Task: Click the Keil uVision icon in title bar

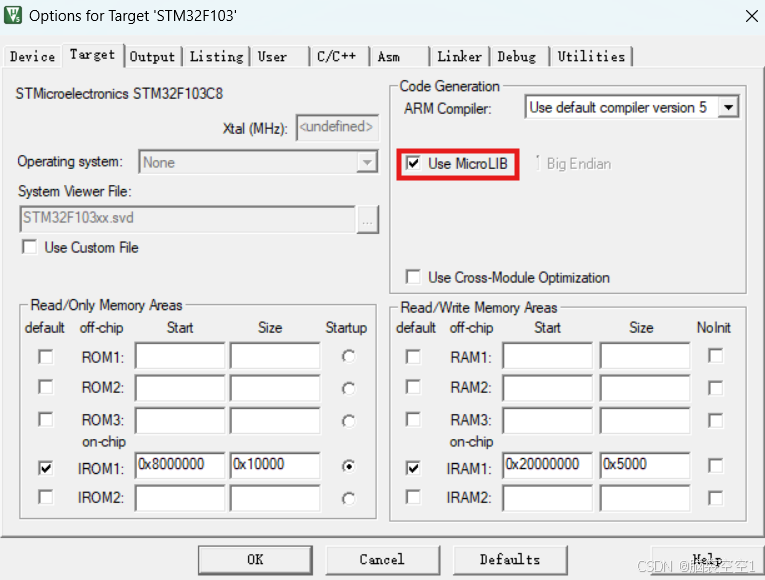Action: [13, 15]
